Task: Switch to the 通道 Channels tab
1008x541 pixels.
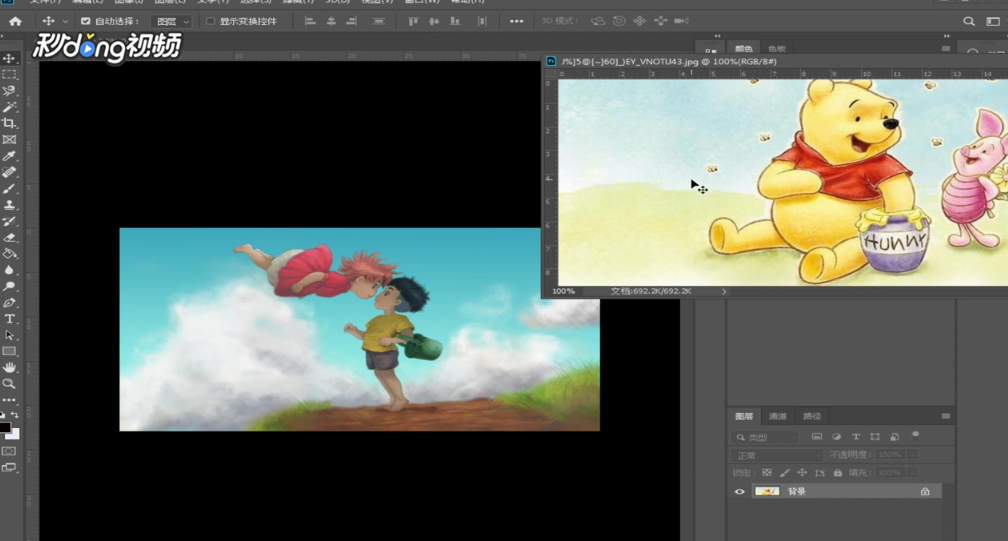Action: point(778,416)
